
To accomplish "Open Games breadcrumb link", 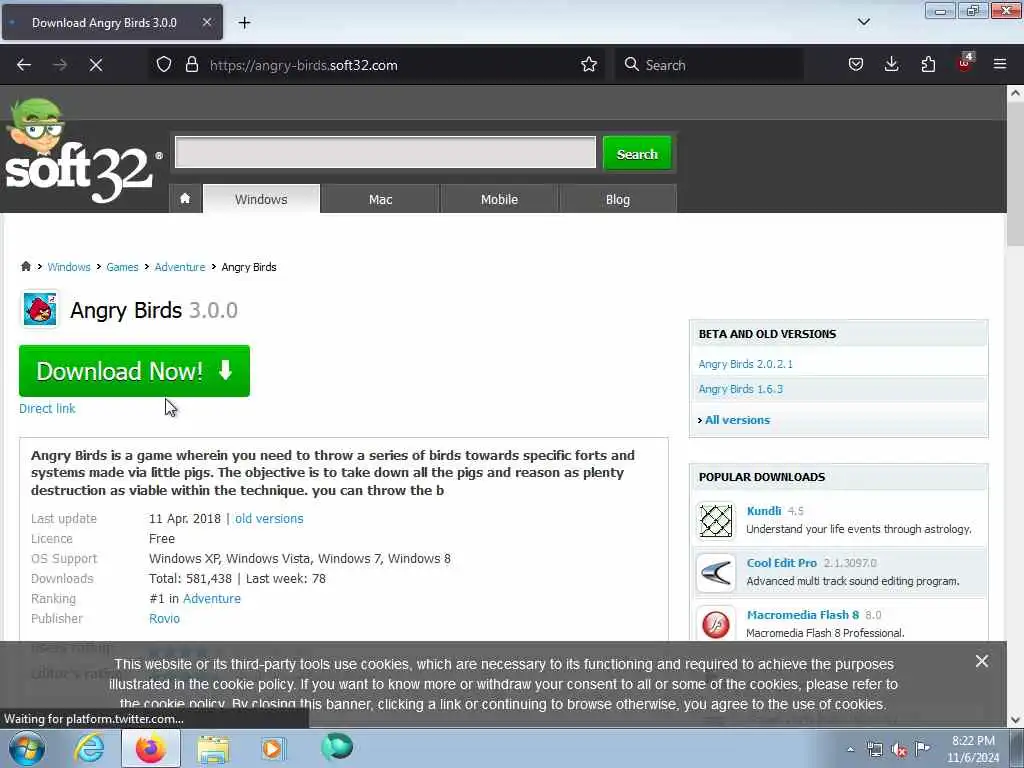I will (x=122, y=267).
